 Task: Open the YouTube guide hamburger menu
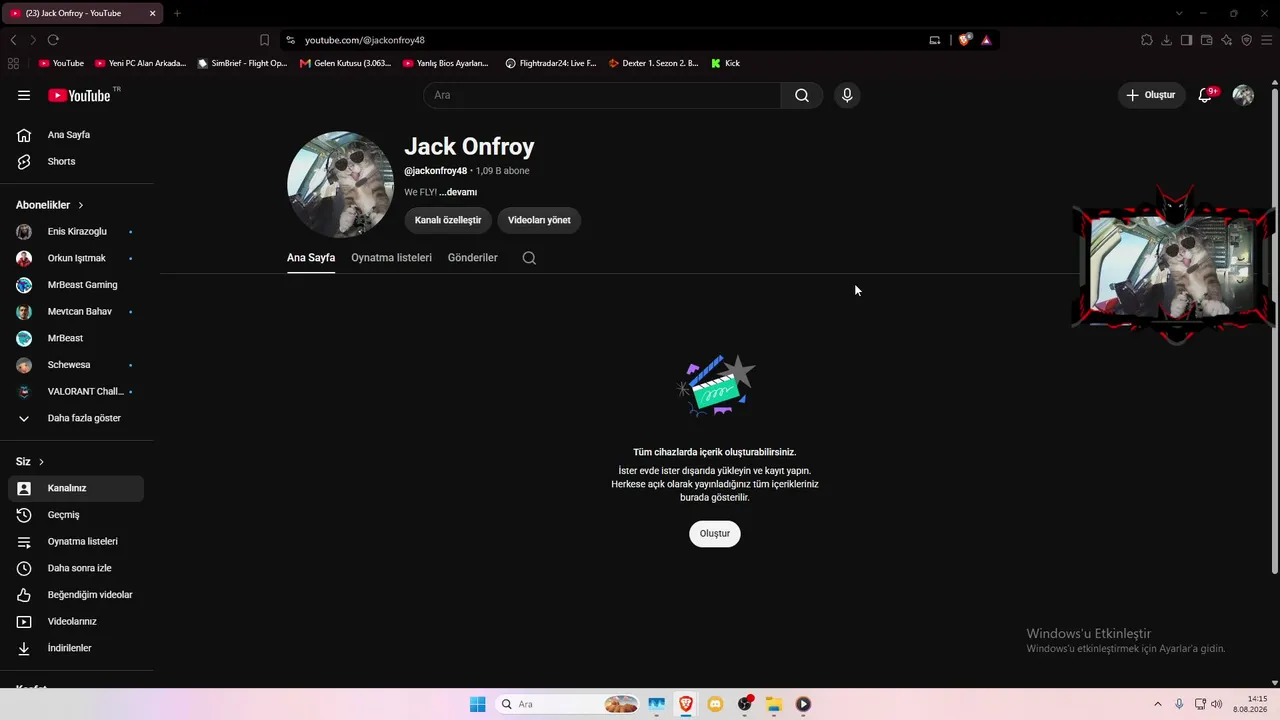(x=24, y=95)
